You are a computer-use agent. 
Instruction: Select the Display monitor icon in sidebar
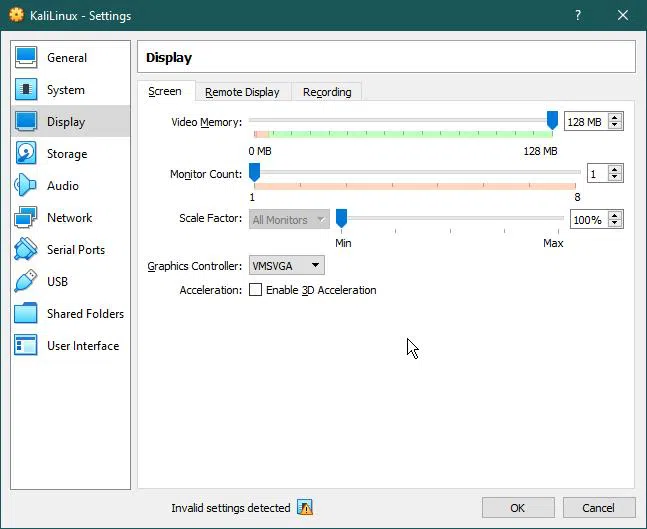(x=26, y=121)
